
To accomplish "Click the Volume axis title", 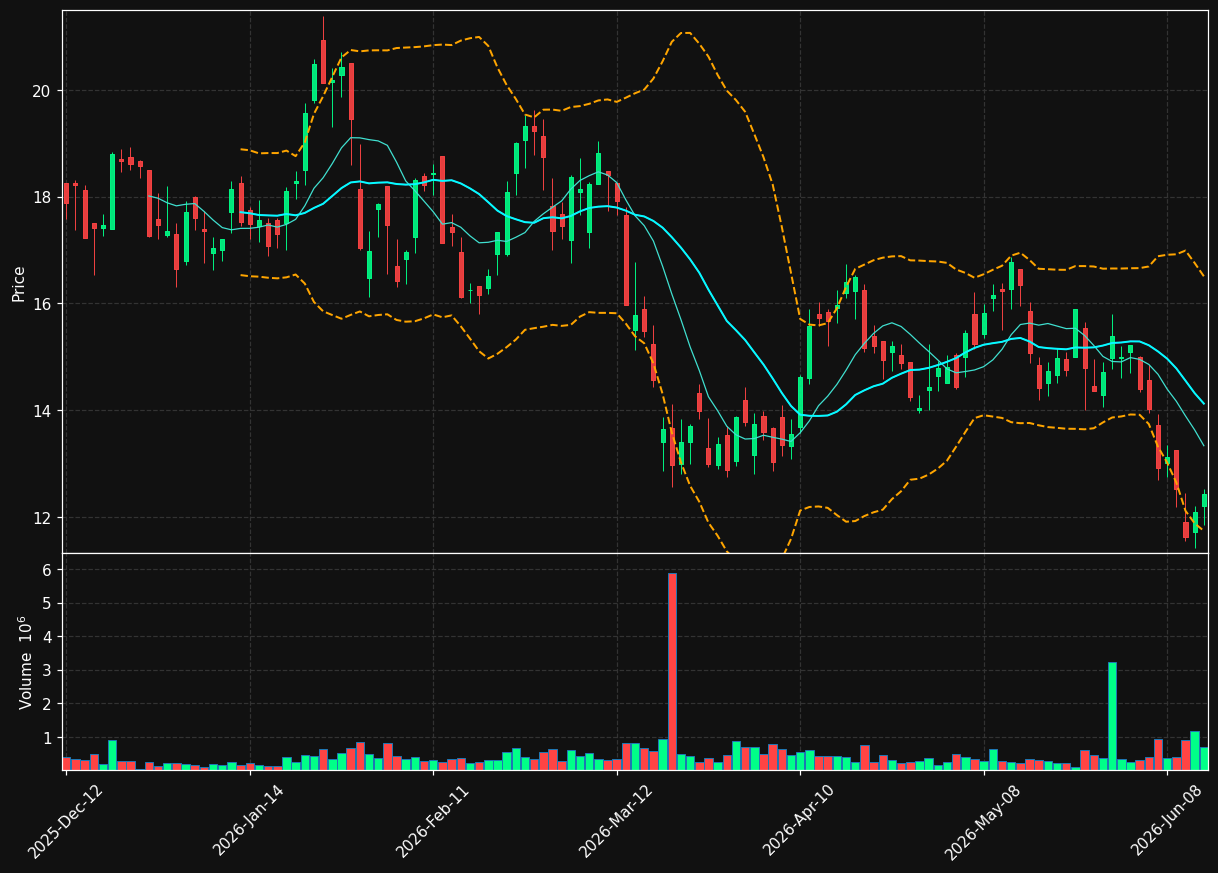I will 26,662.
